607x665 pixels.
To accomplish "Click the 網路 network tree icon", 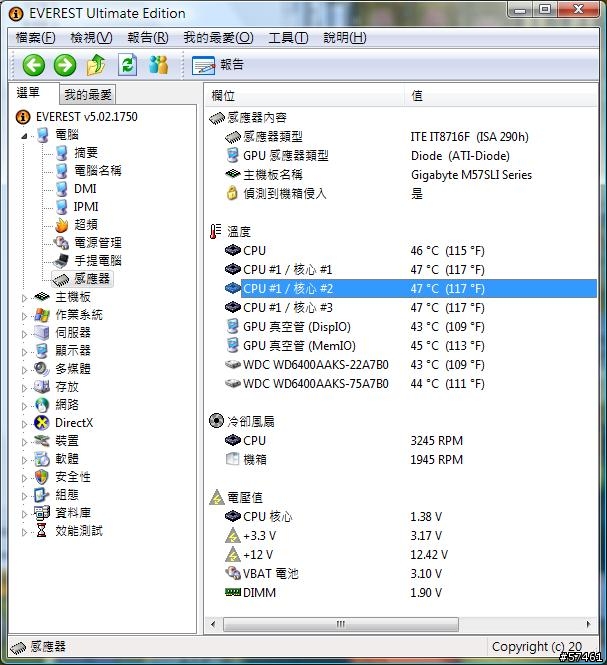I will coord(42,405).
